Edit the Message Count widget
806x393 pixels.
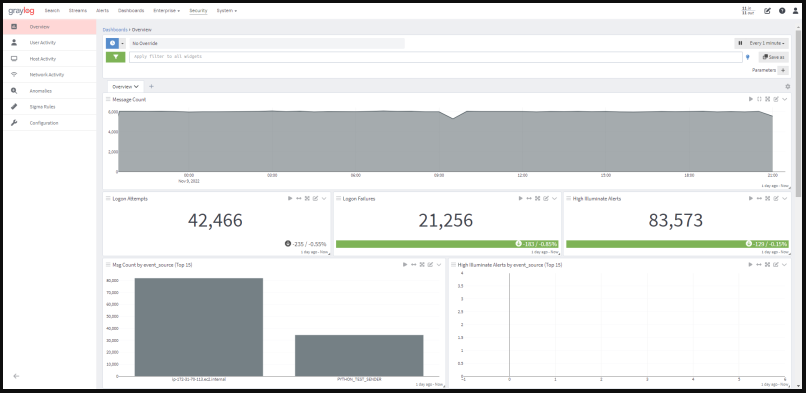(x=776, y=99)
